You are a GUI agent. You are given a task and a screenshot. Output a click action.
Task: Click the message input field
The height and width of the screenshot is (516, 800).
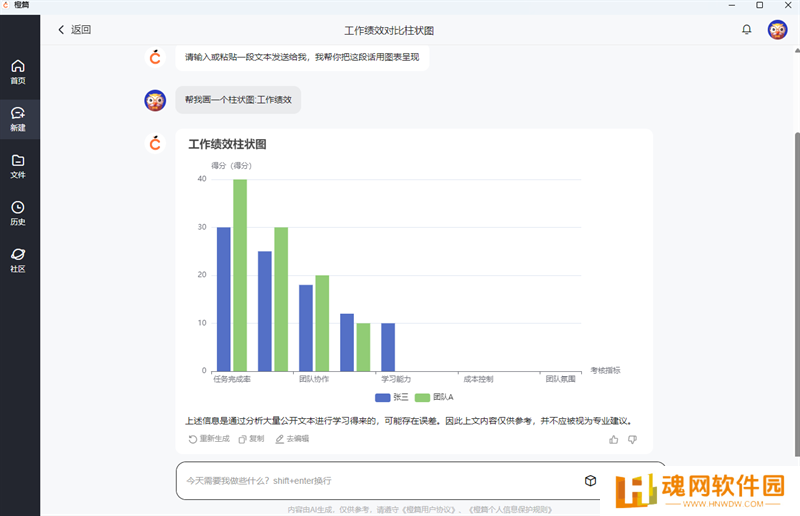[x=380, y=481]
